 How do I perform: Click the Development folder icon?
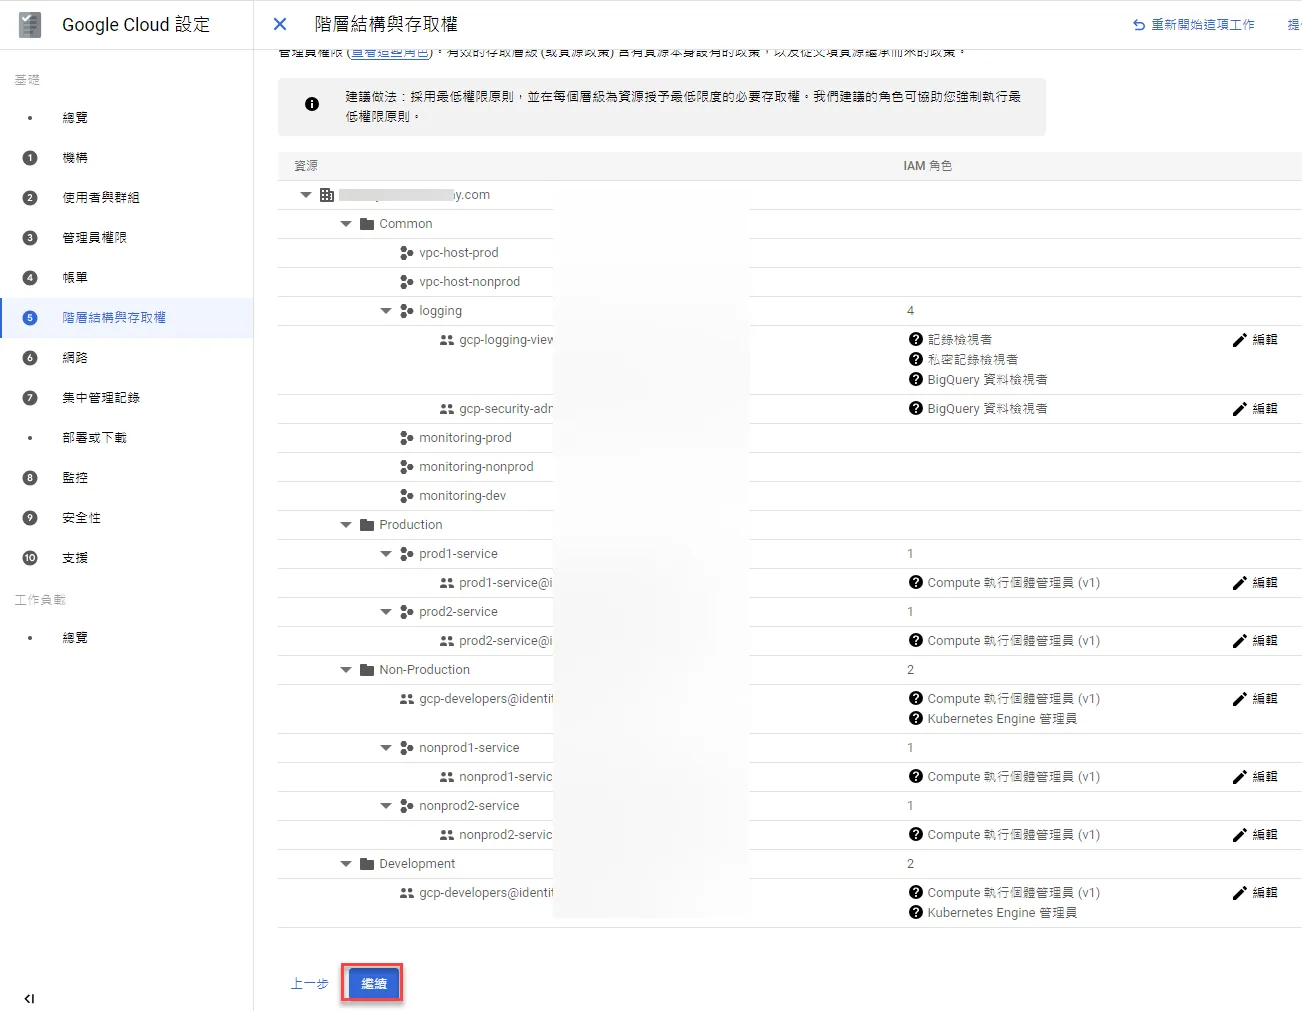[x=367, y=864]
